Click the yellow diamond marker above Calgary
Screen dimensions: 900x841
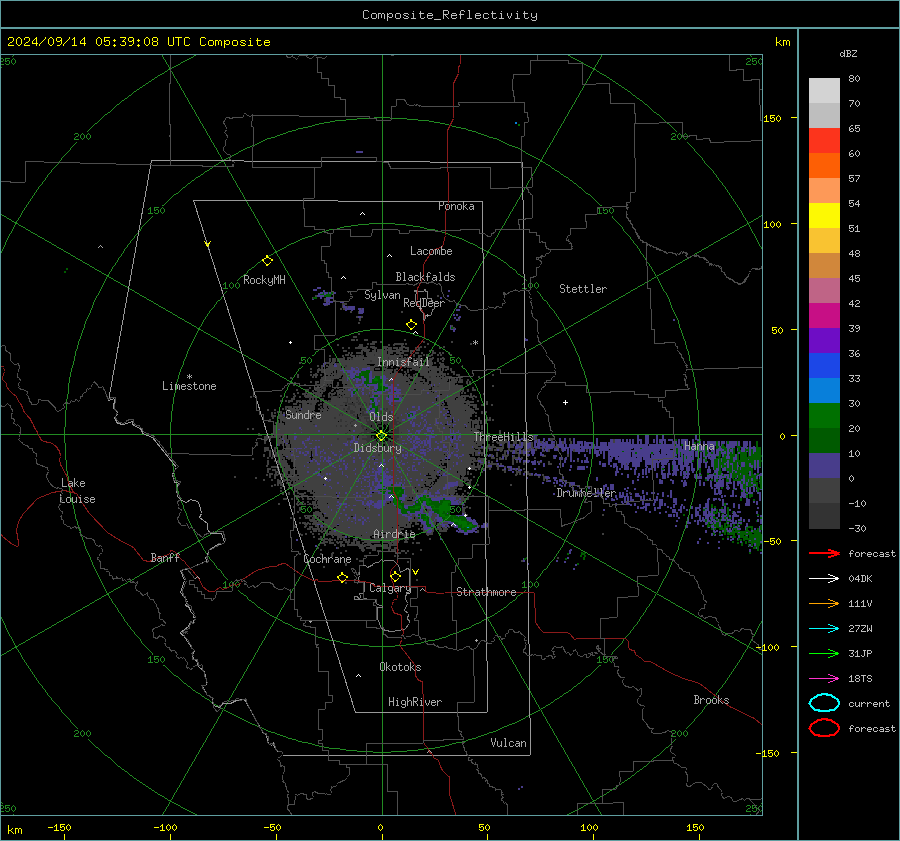395,576
